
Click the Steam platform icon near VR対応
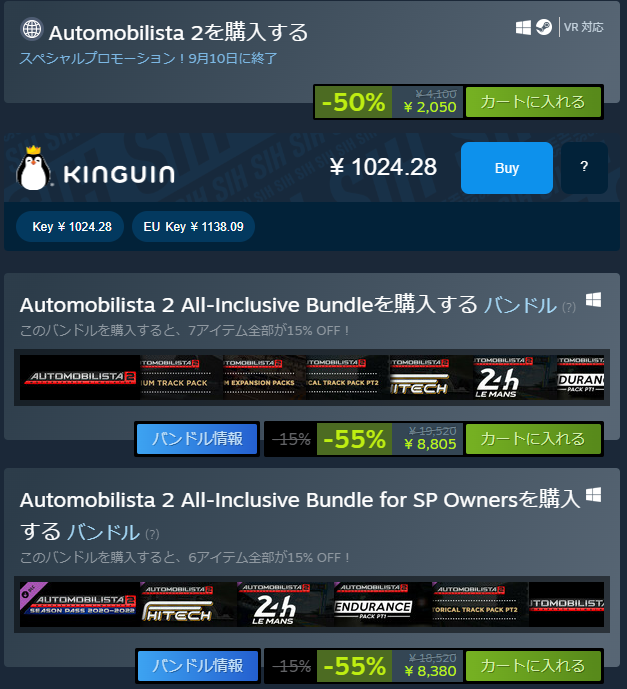pos(544,27)
